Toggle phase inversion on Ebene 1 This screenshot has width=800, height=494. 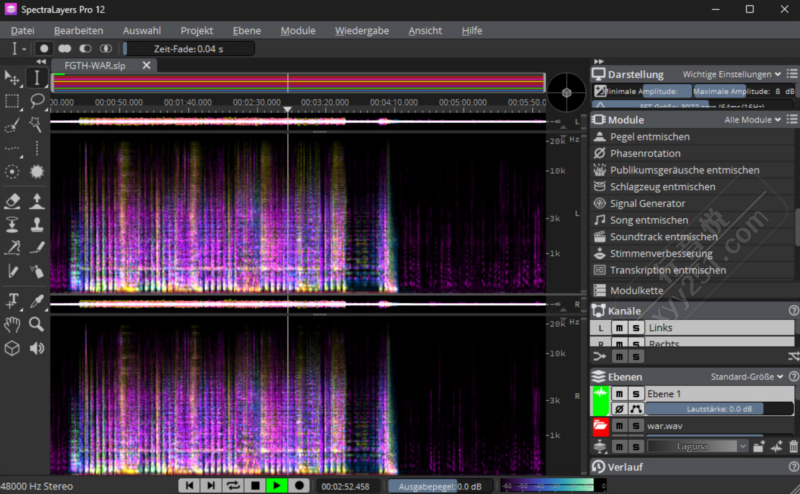pyautogui.click(x=619, y=409)
